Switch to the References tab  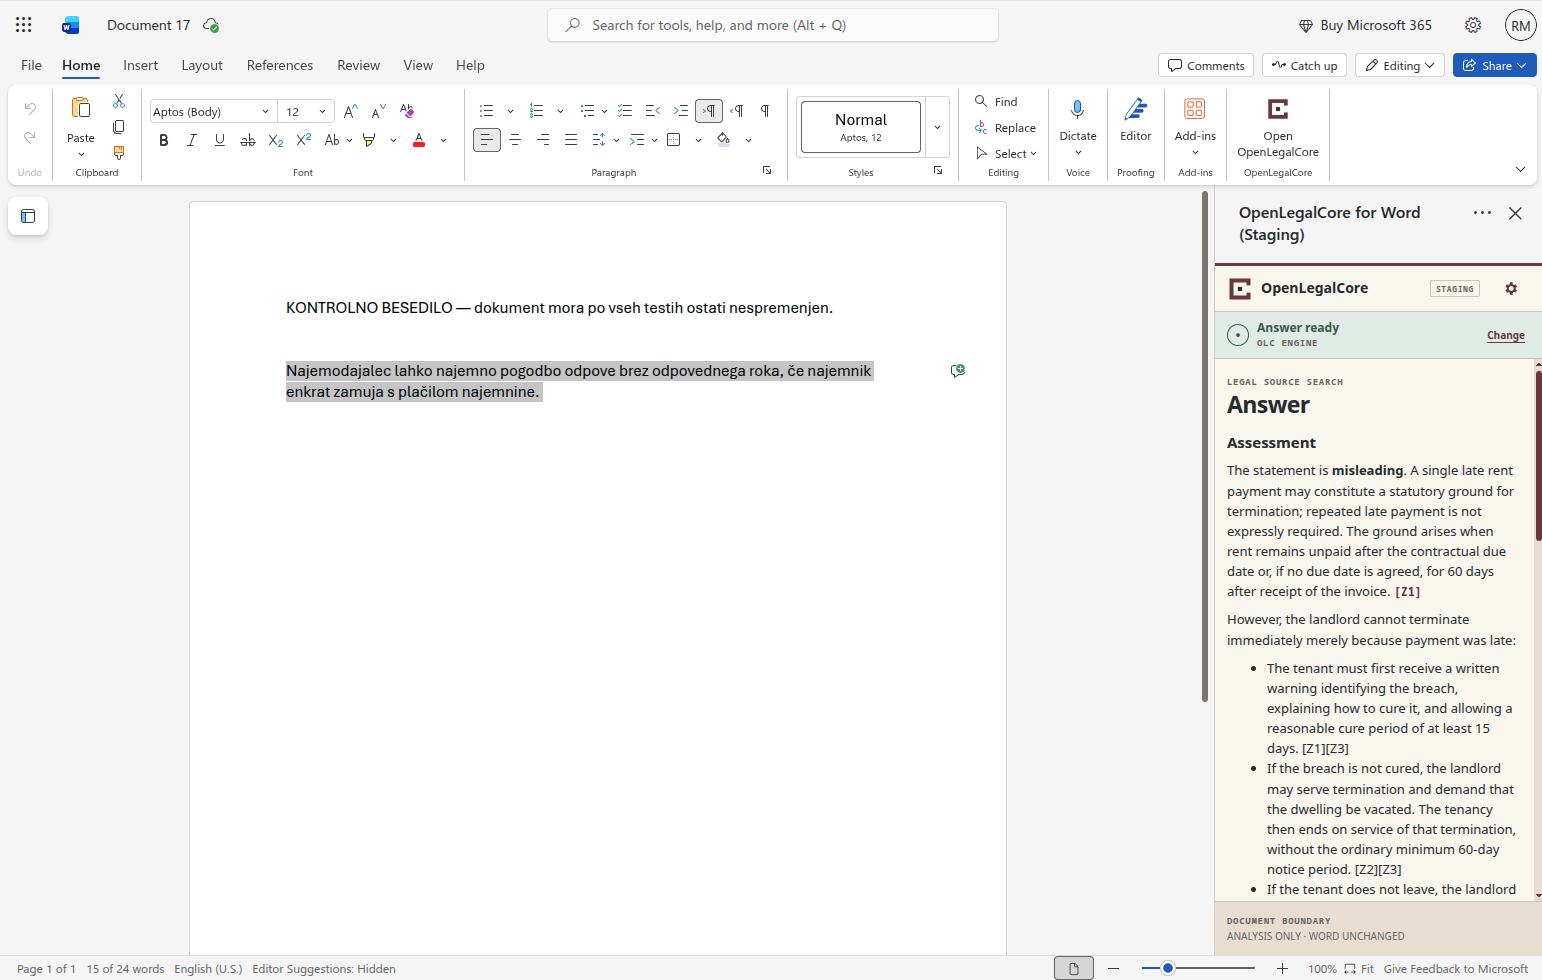tap(280, 65)
